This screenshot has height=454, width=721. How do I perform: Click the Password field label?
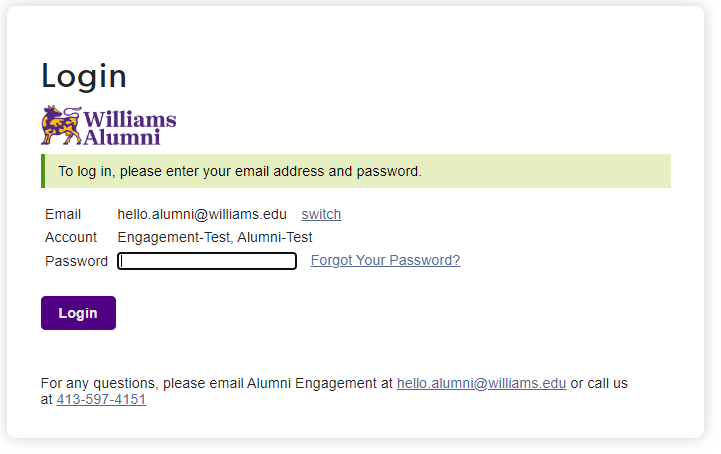click(76, 261)
